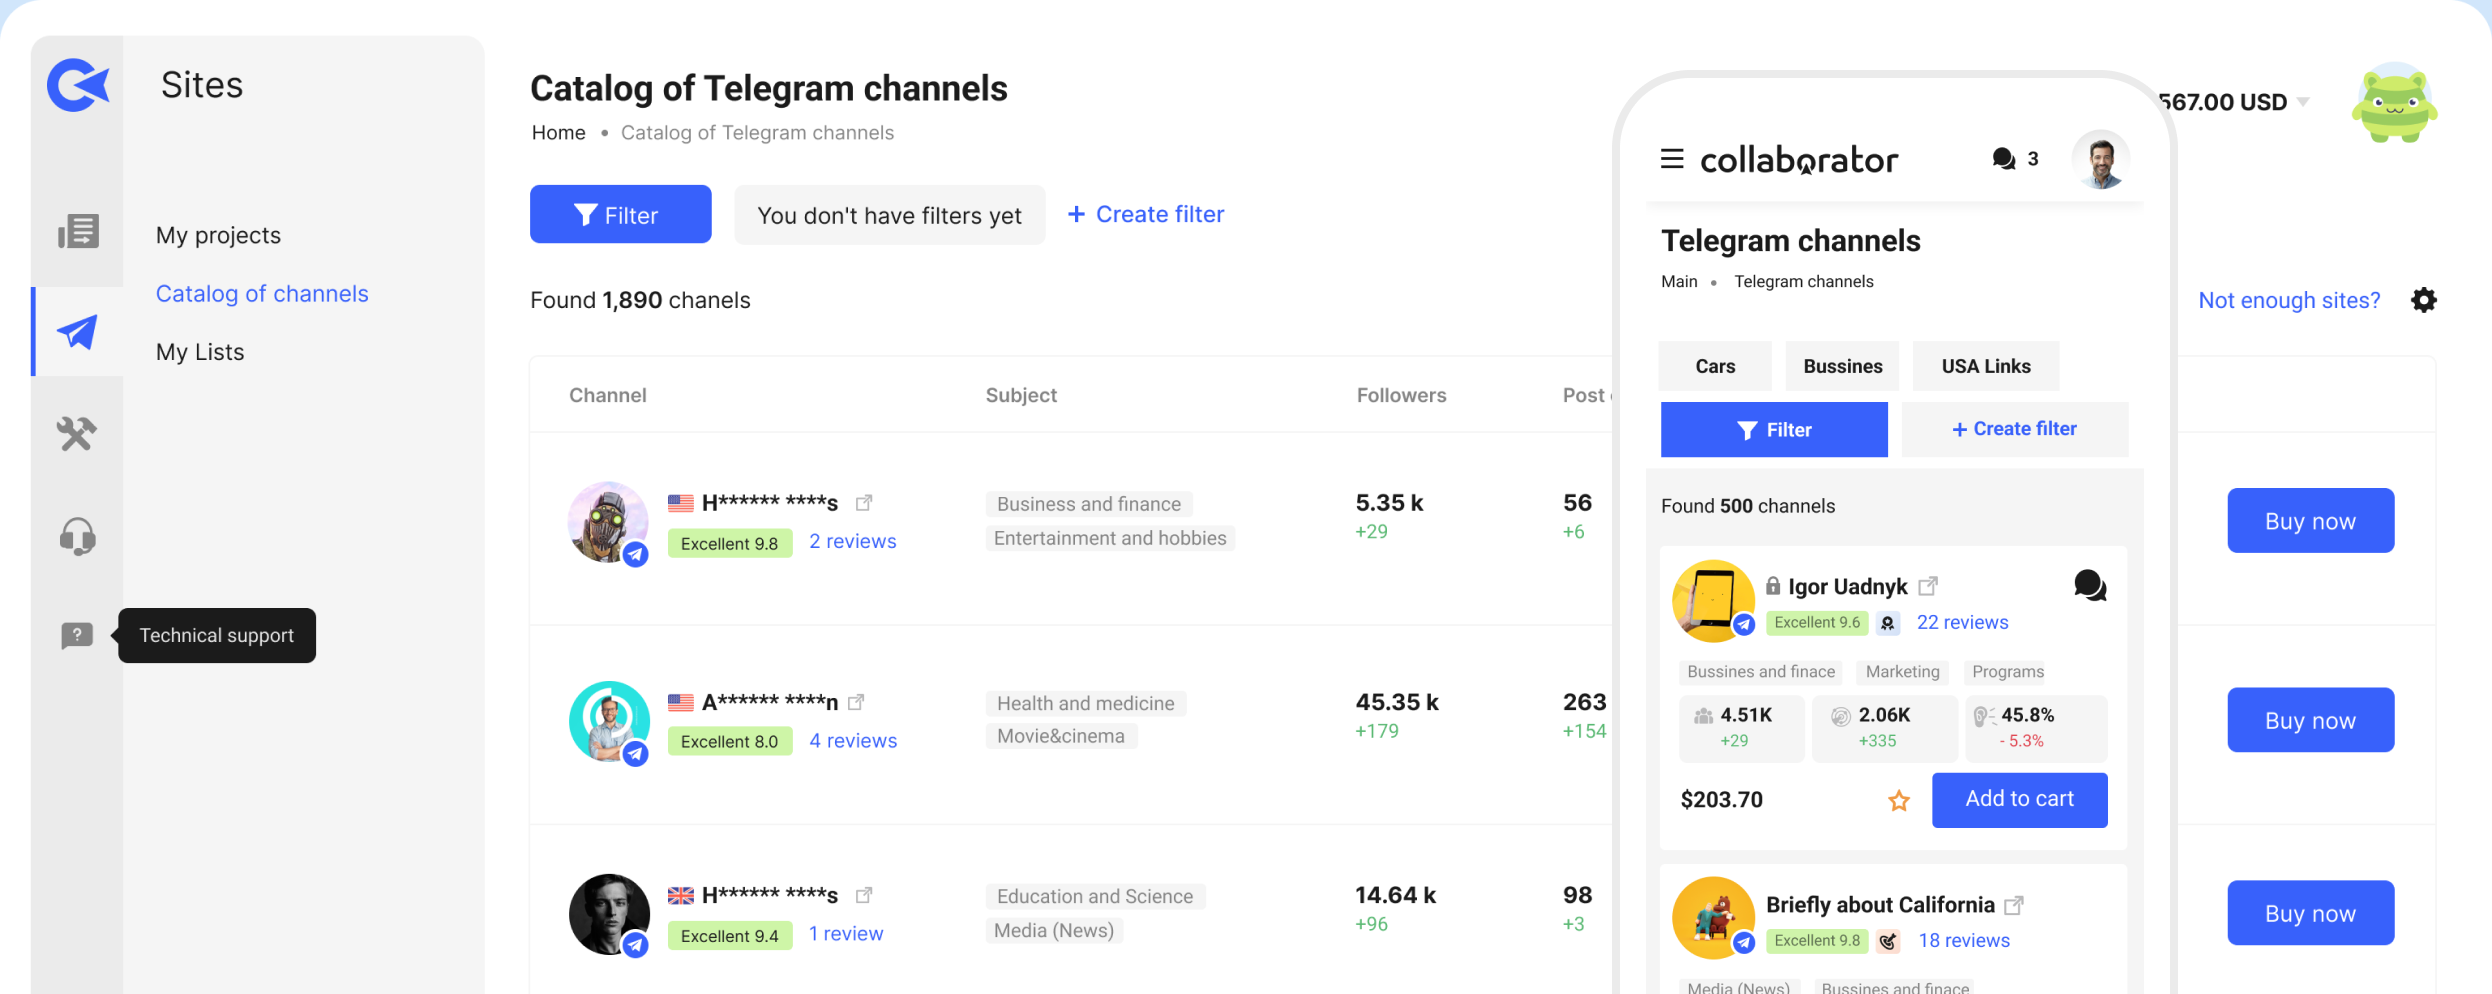This screenshot has height=994, width=2492.
Task: Toggle the star to favorite Igor Uadnyk's channel
Action: click(x=1898, y=800)
